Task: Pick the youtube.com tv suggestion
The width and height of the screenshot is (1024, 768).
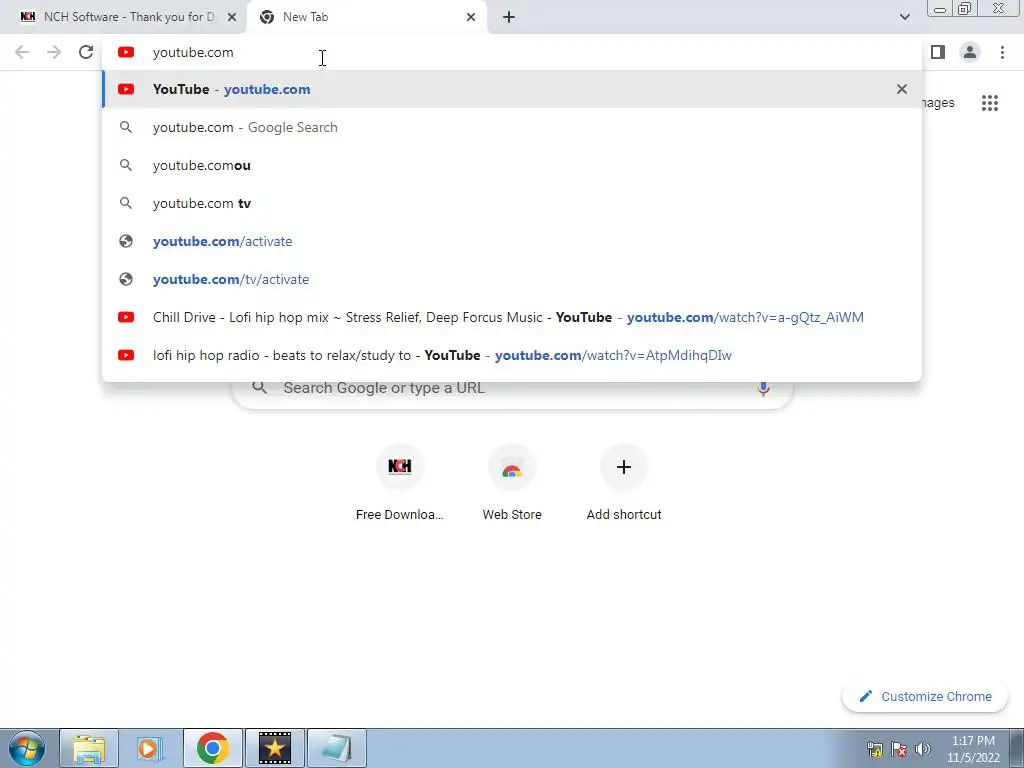Action: click(512, 203)
